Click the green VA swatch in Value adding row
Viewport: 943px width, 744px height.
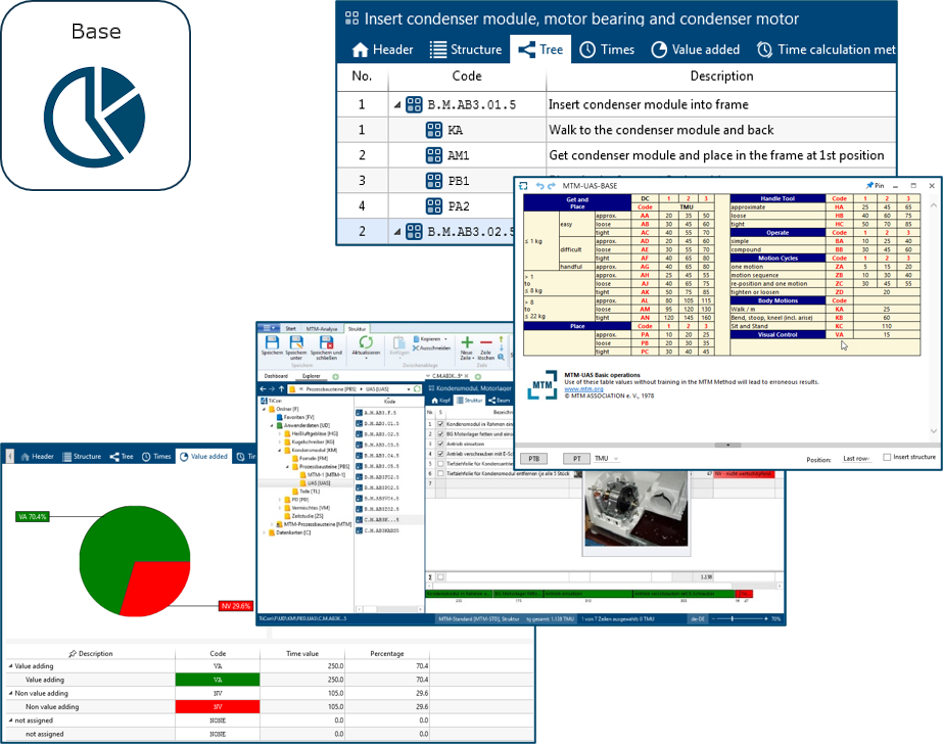(218, 680)
